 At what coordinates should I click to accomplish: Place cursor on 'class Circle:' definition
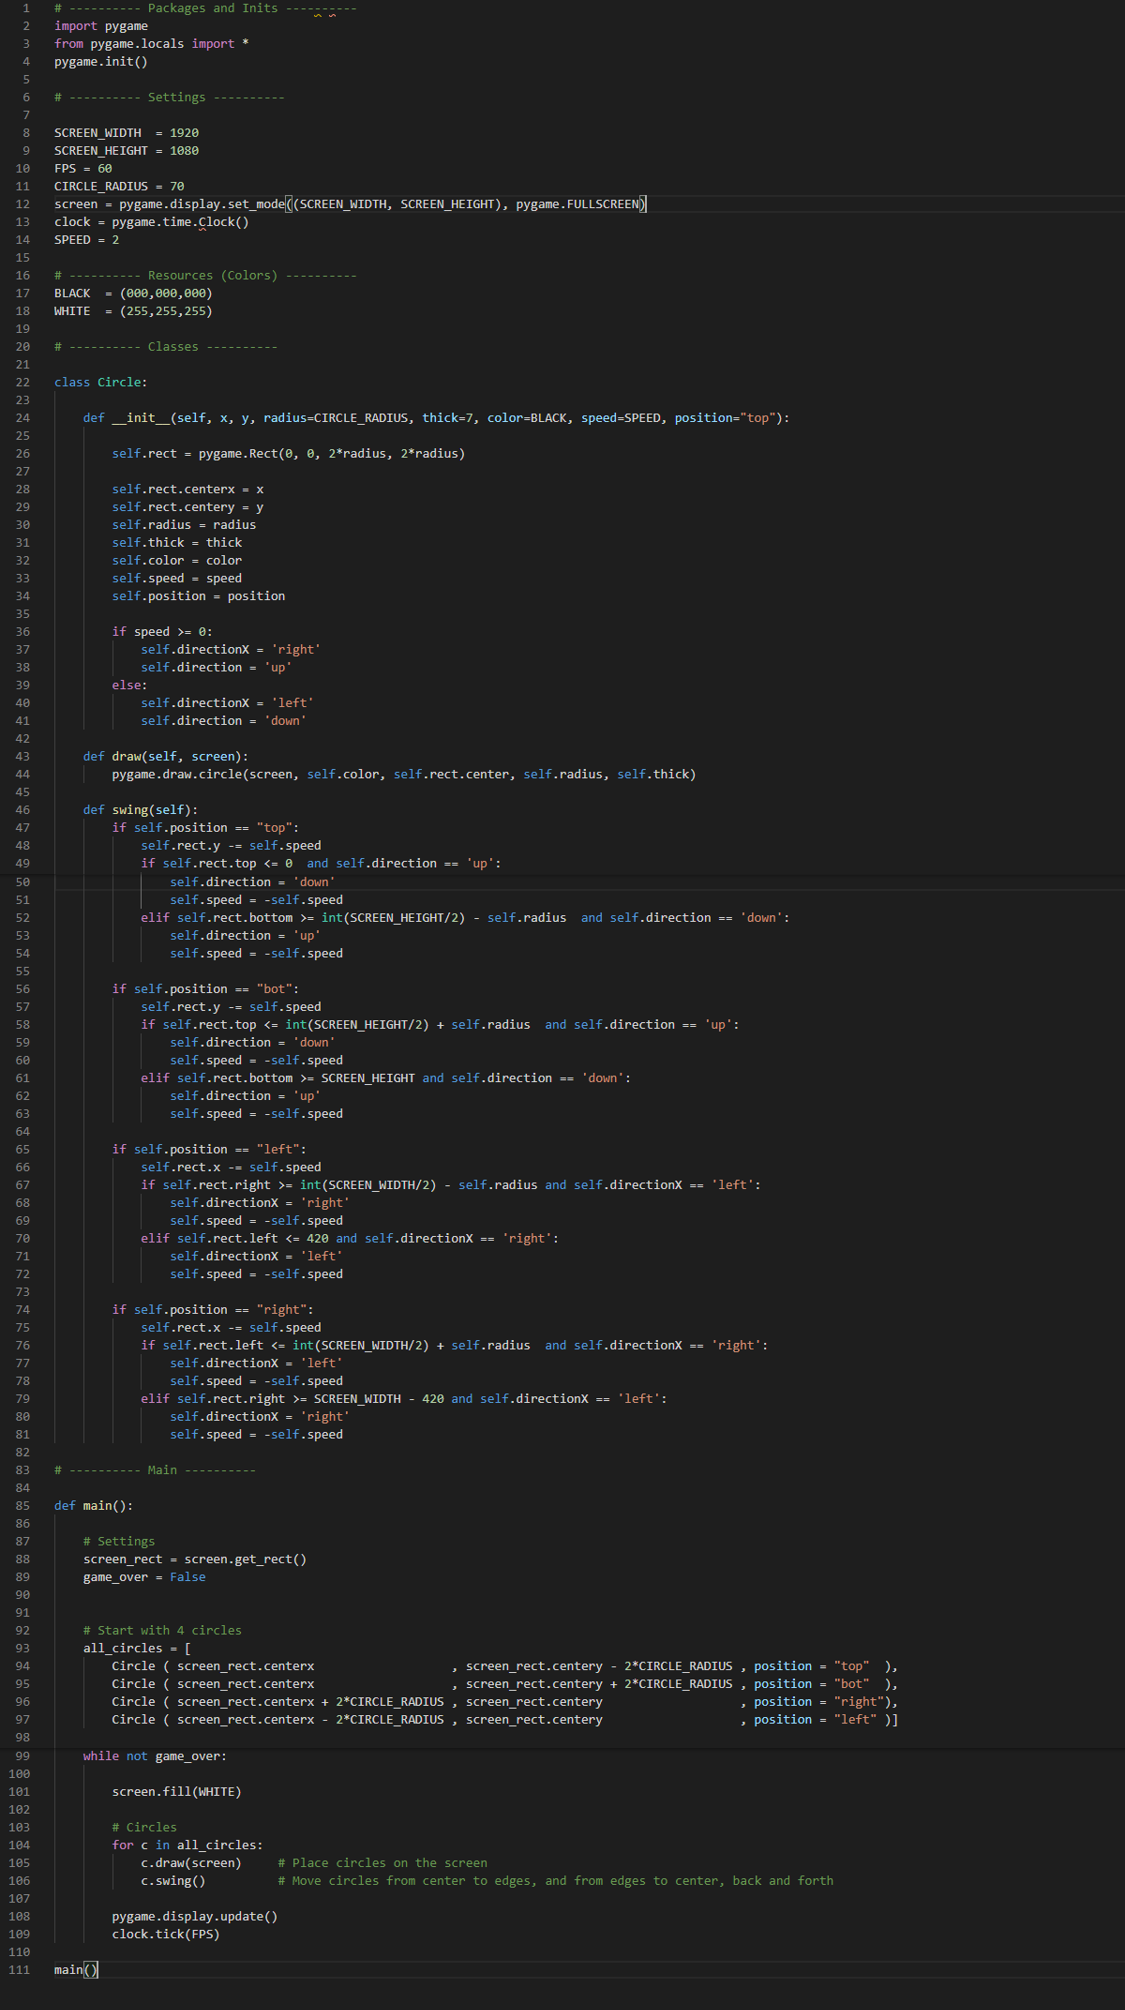coord(100,382)
